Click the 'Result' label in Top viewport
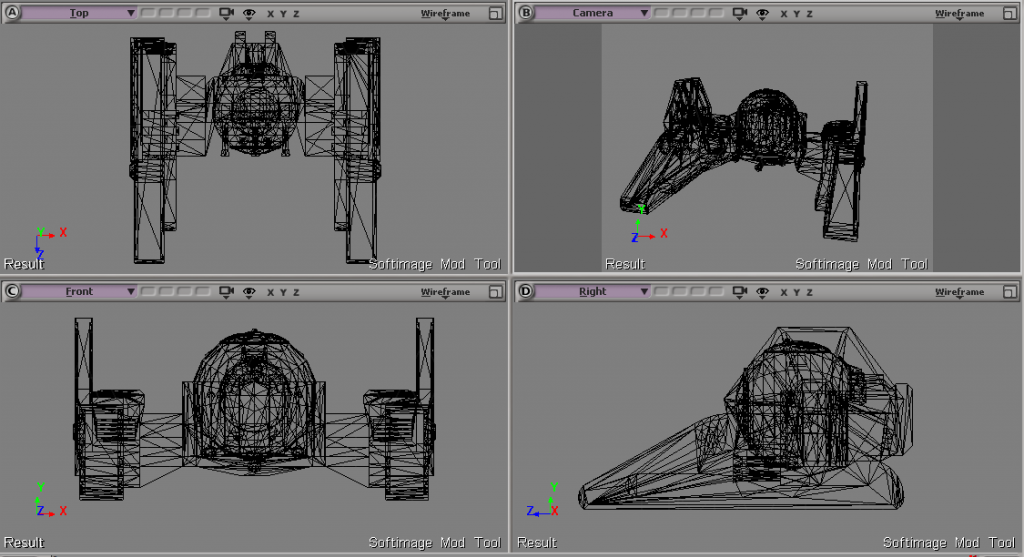 point(24,264)
